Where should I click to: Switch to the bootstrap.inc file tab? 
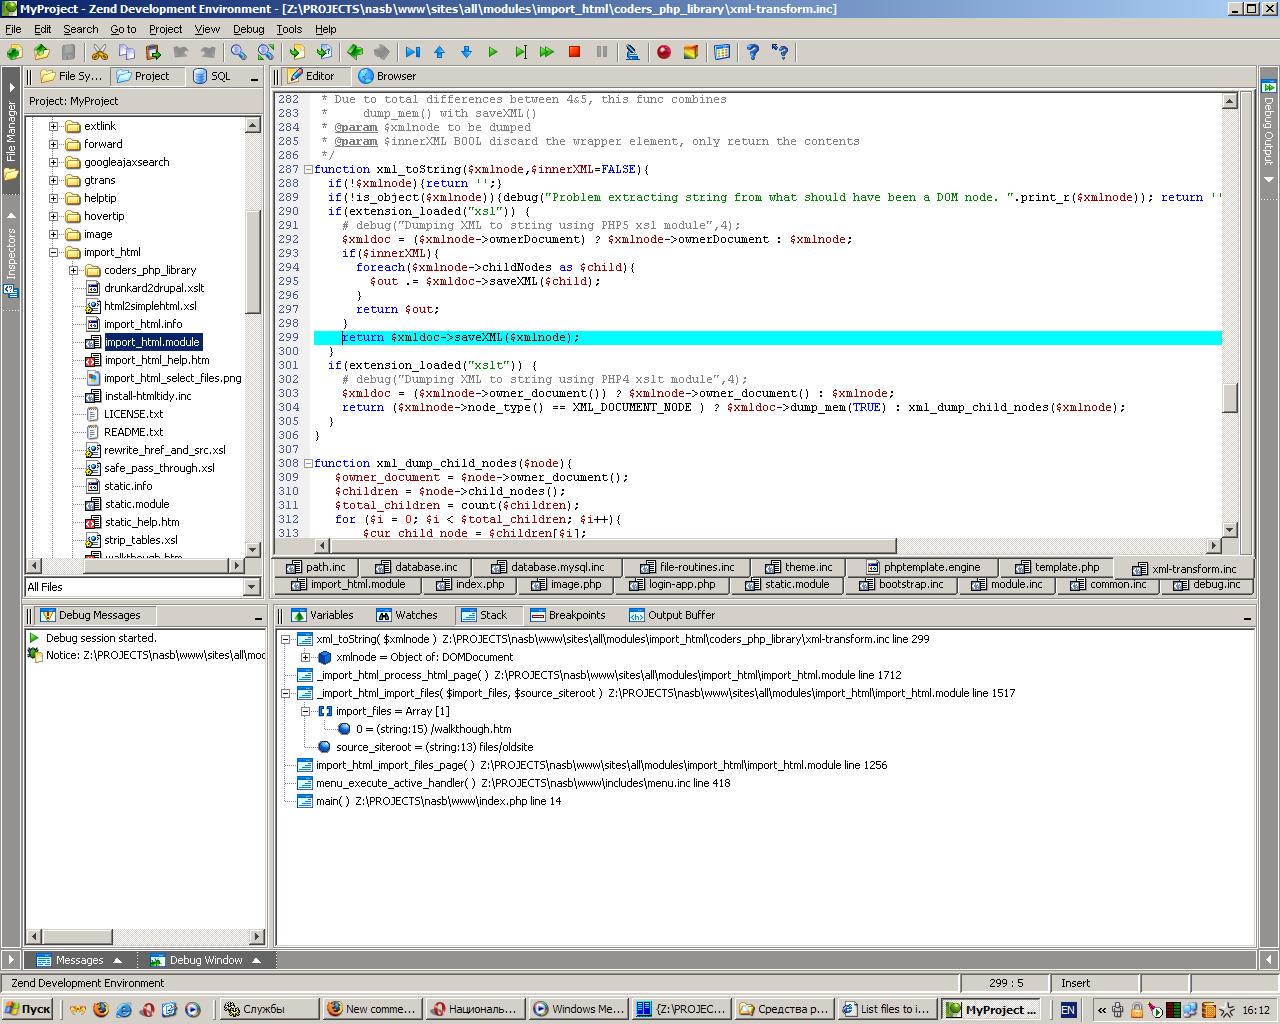(902, 584)
